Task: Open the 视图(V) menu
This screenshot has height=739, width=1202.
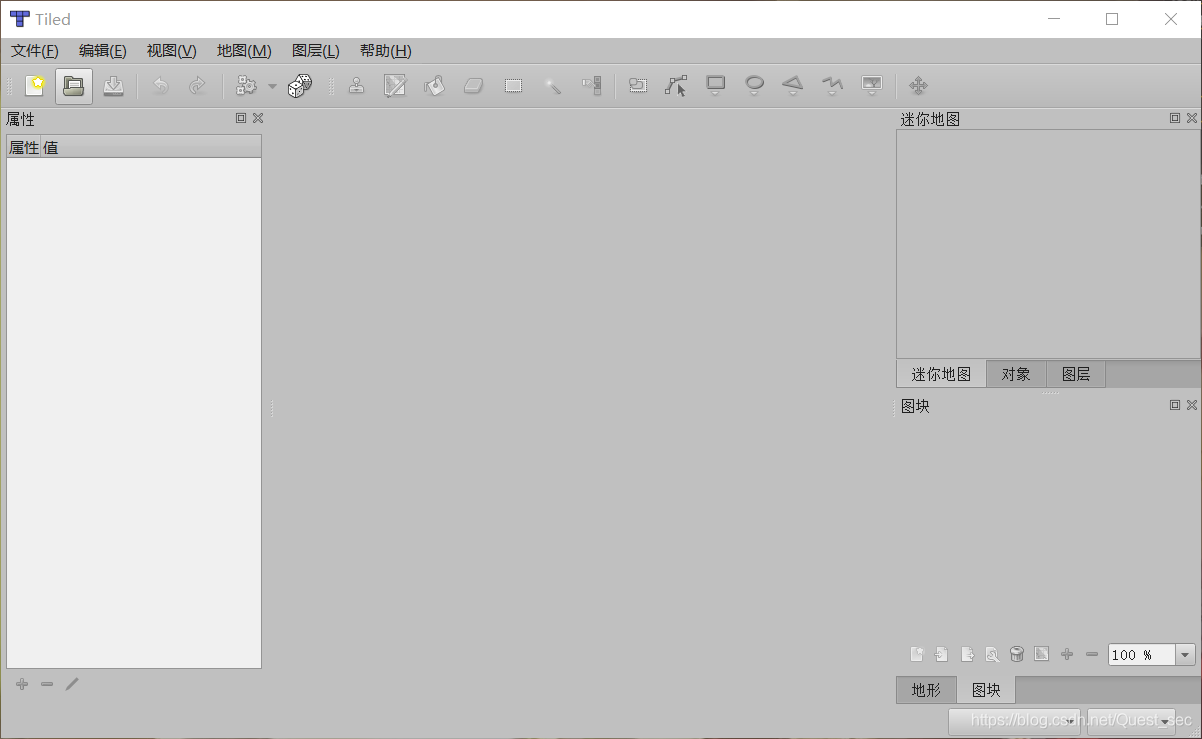Action: (x=172, y=51)
